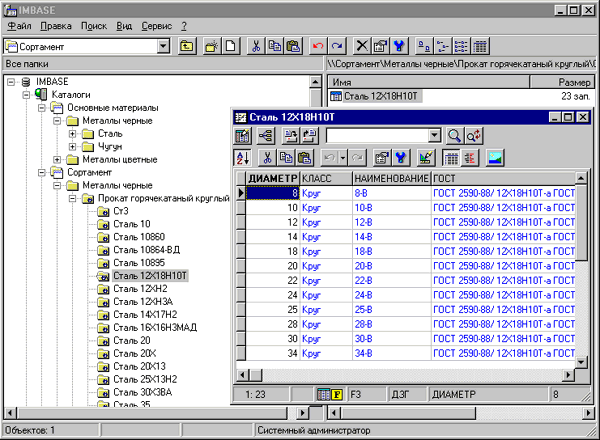600x440 pixels.
Task: Expand the Сталь folder node
Action: [x=73, y=133]
